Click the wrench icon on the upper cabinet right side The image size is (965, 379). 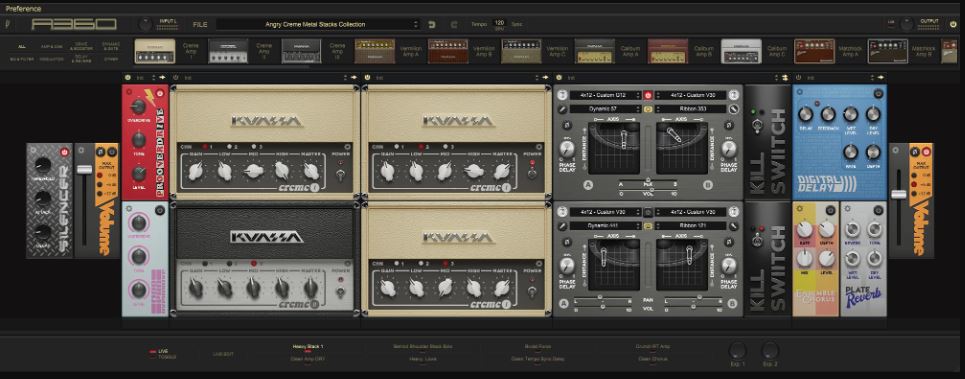coord(734,109)
